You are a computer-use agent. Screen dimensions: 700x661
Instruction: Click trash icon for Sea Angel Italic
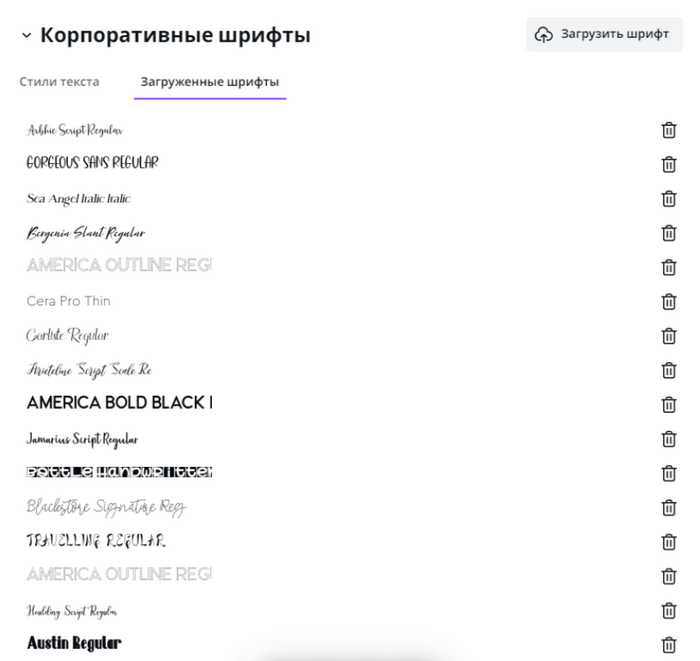pyautogui.click(x=669, y=199)
